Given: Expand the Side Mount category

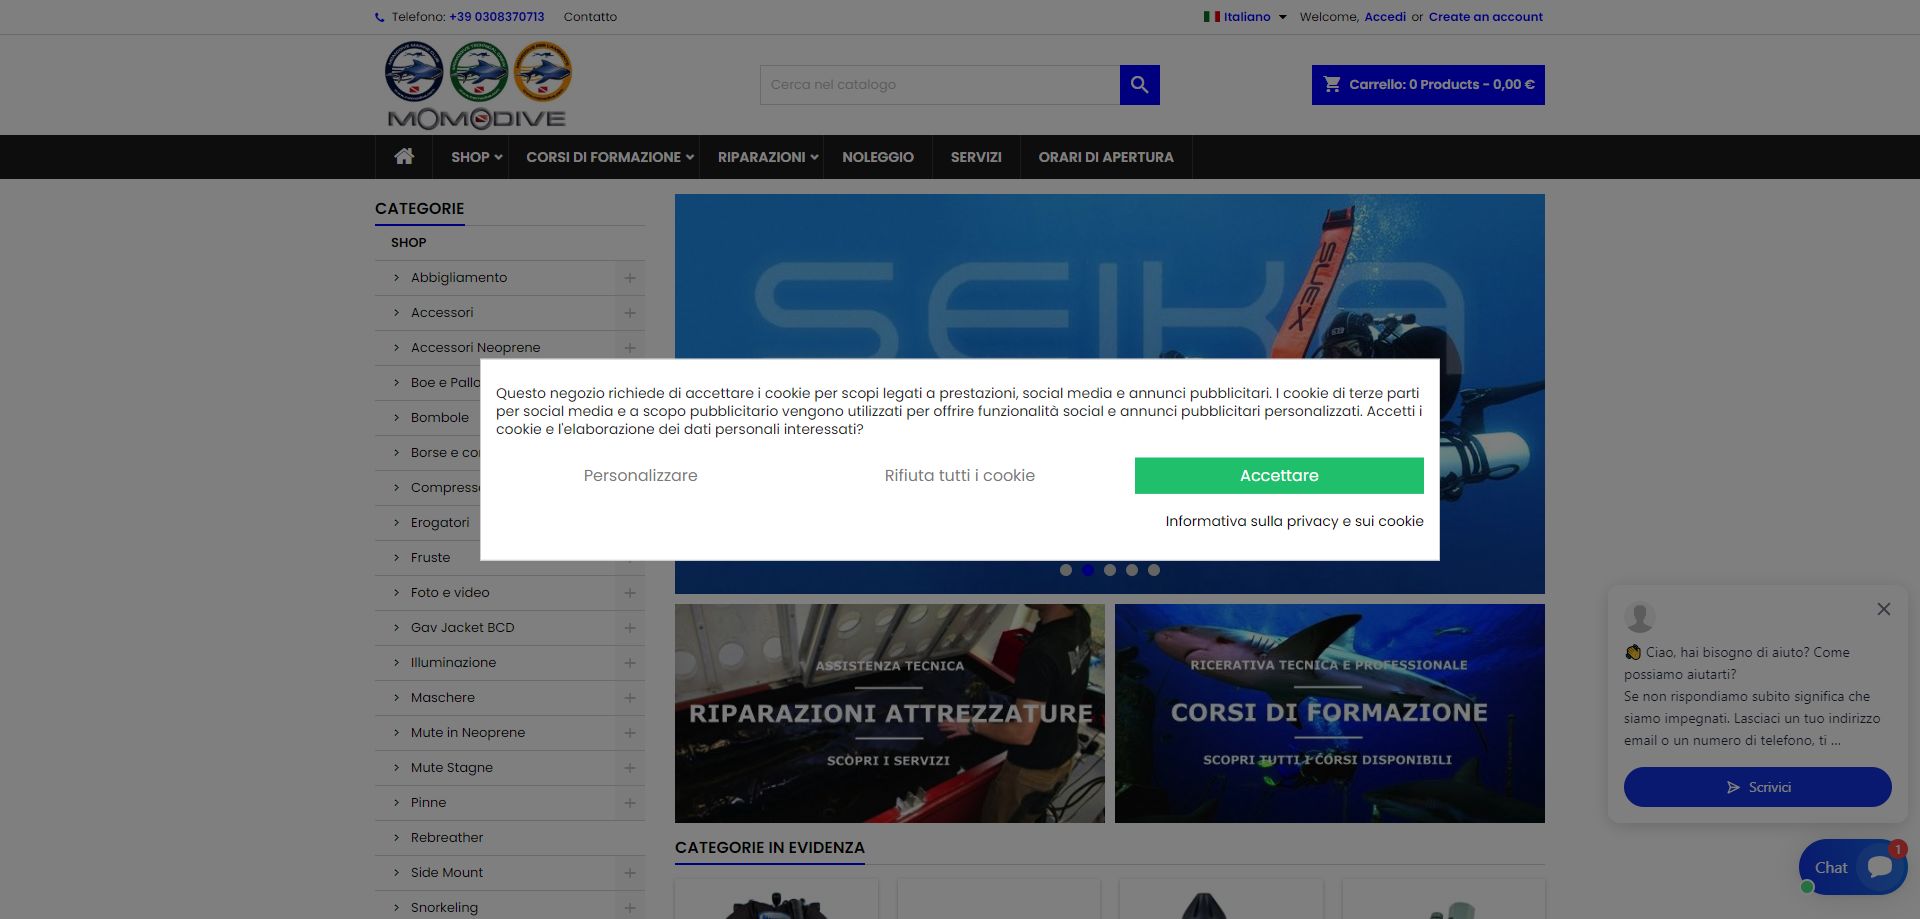Looking at the screenshot, I should (630, 873).
